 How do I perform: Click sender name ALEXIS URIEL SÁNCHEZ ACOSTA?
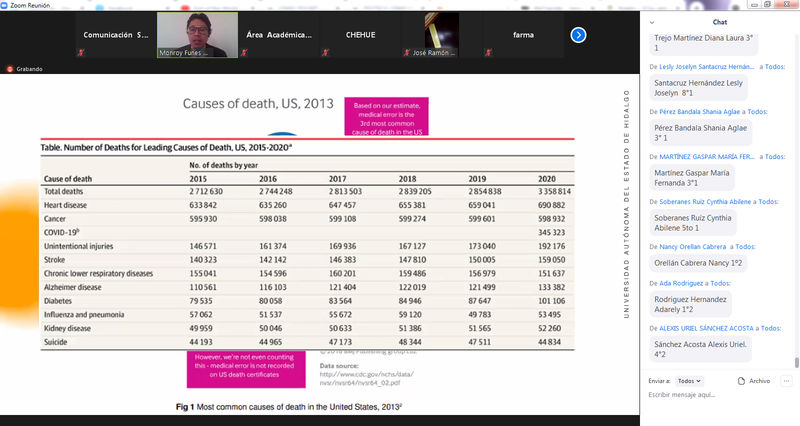click(708, 327)
